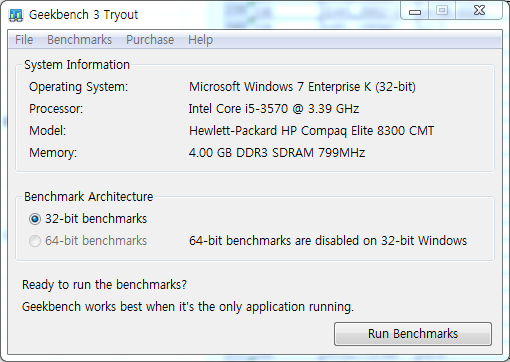Click the Geekbench 3 Tryout title bar text
This screenshot has height=362, width=510.
pos(83,15)
